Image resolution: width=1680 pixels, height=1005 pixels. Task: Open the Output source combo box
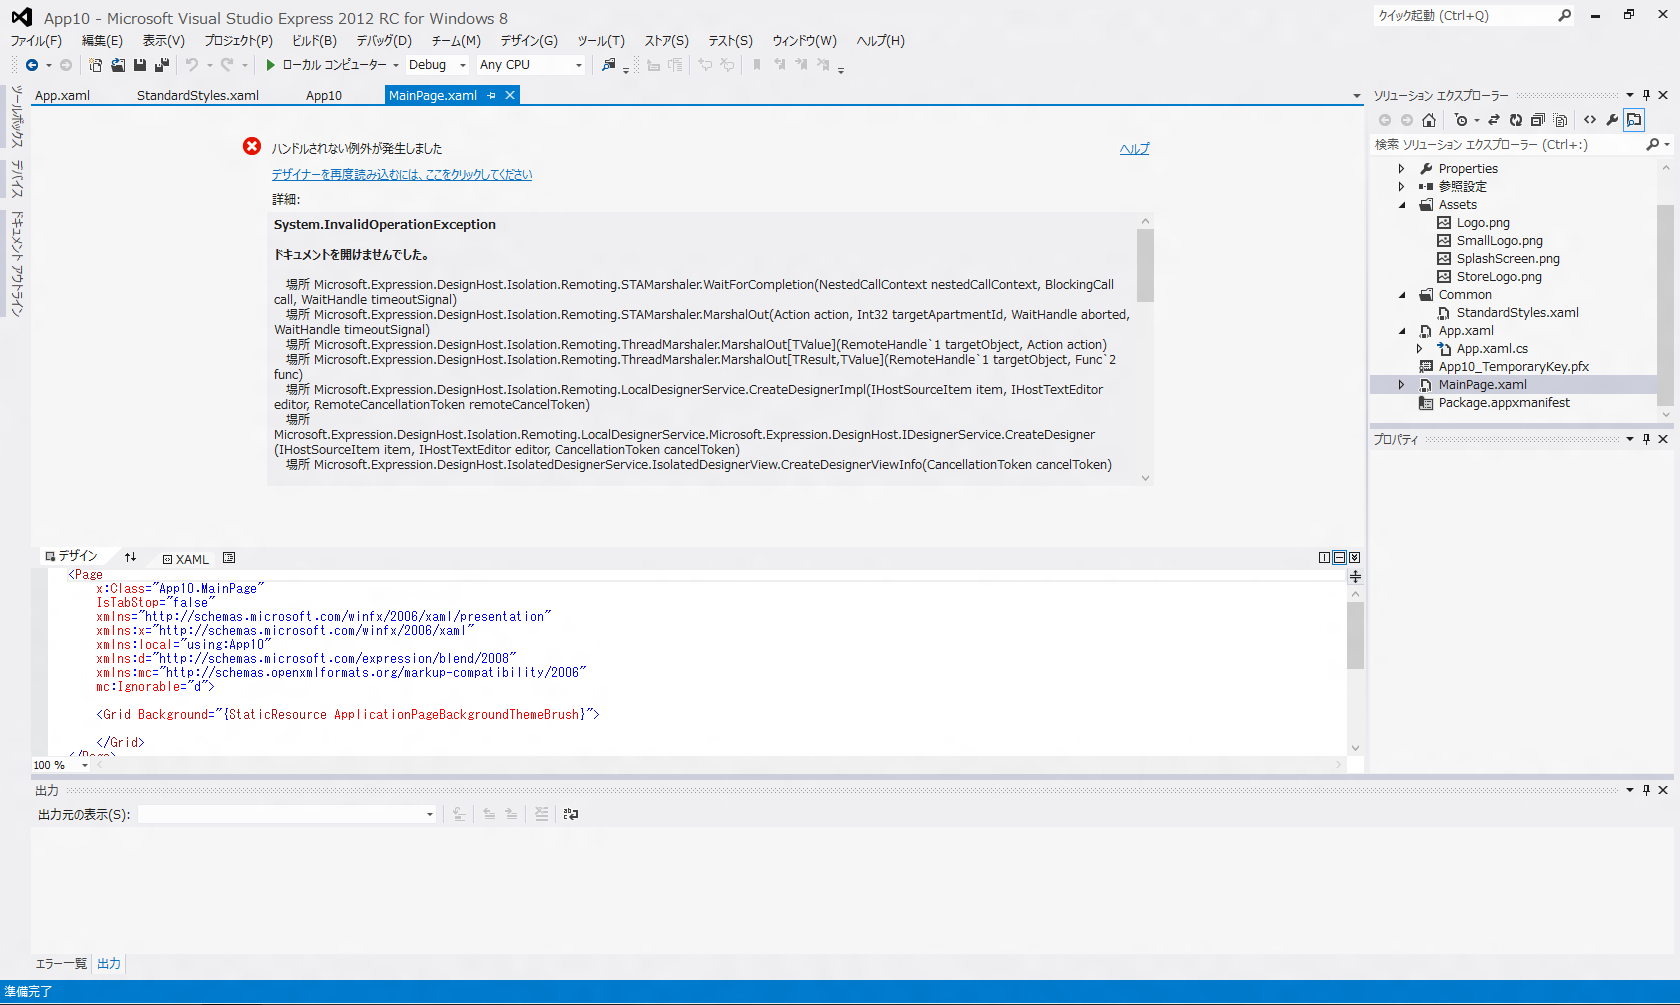pos(288,814)
